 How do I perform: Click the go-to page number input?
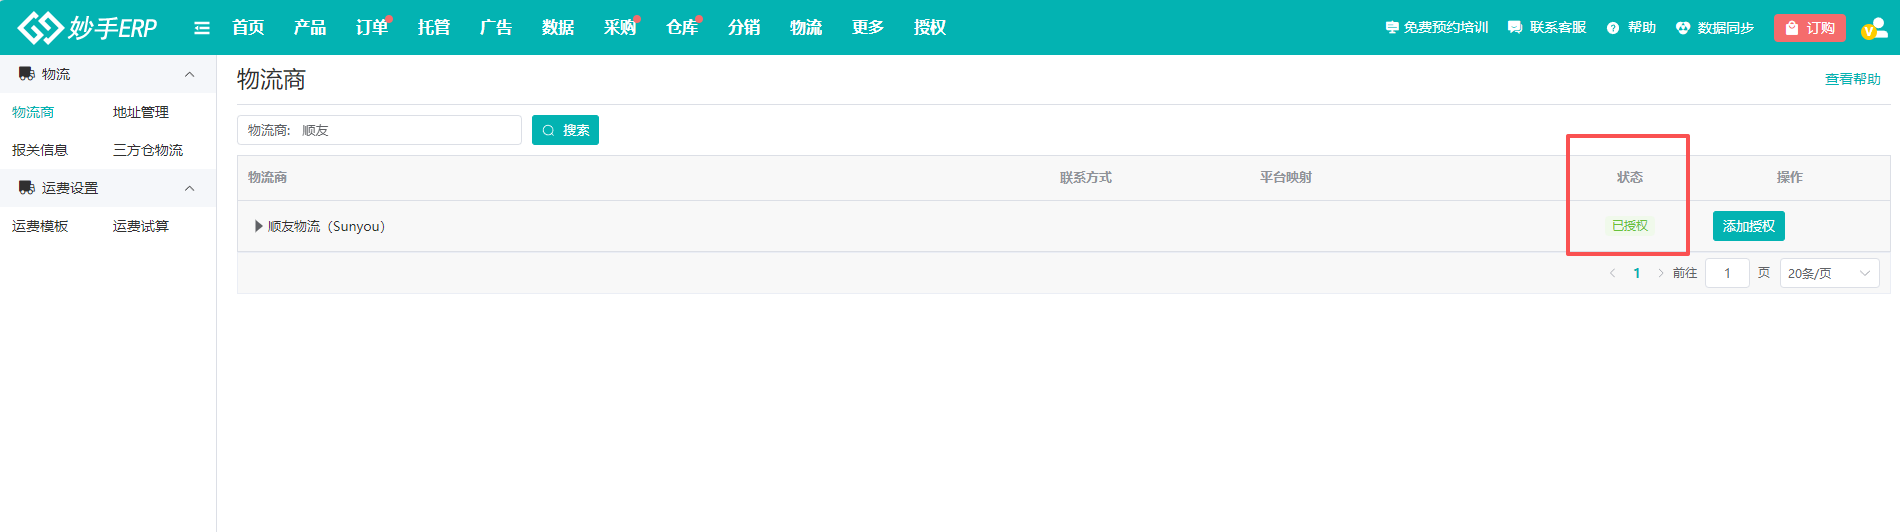pyautogui.click(x=1727, y=273)
